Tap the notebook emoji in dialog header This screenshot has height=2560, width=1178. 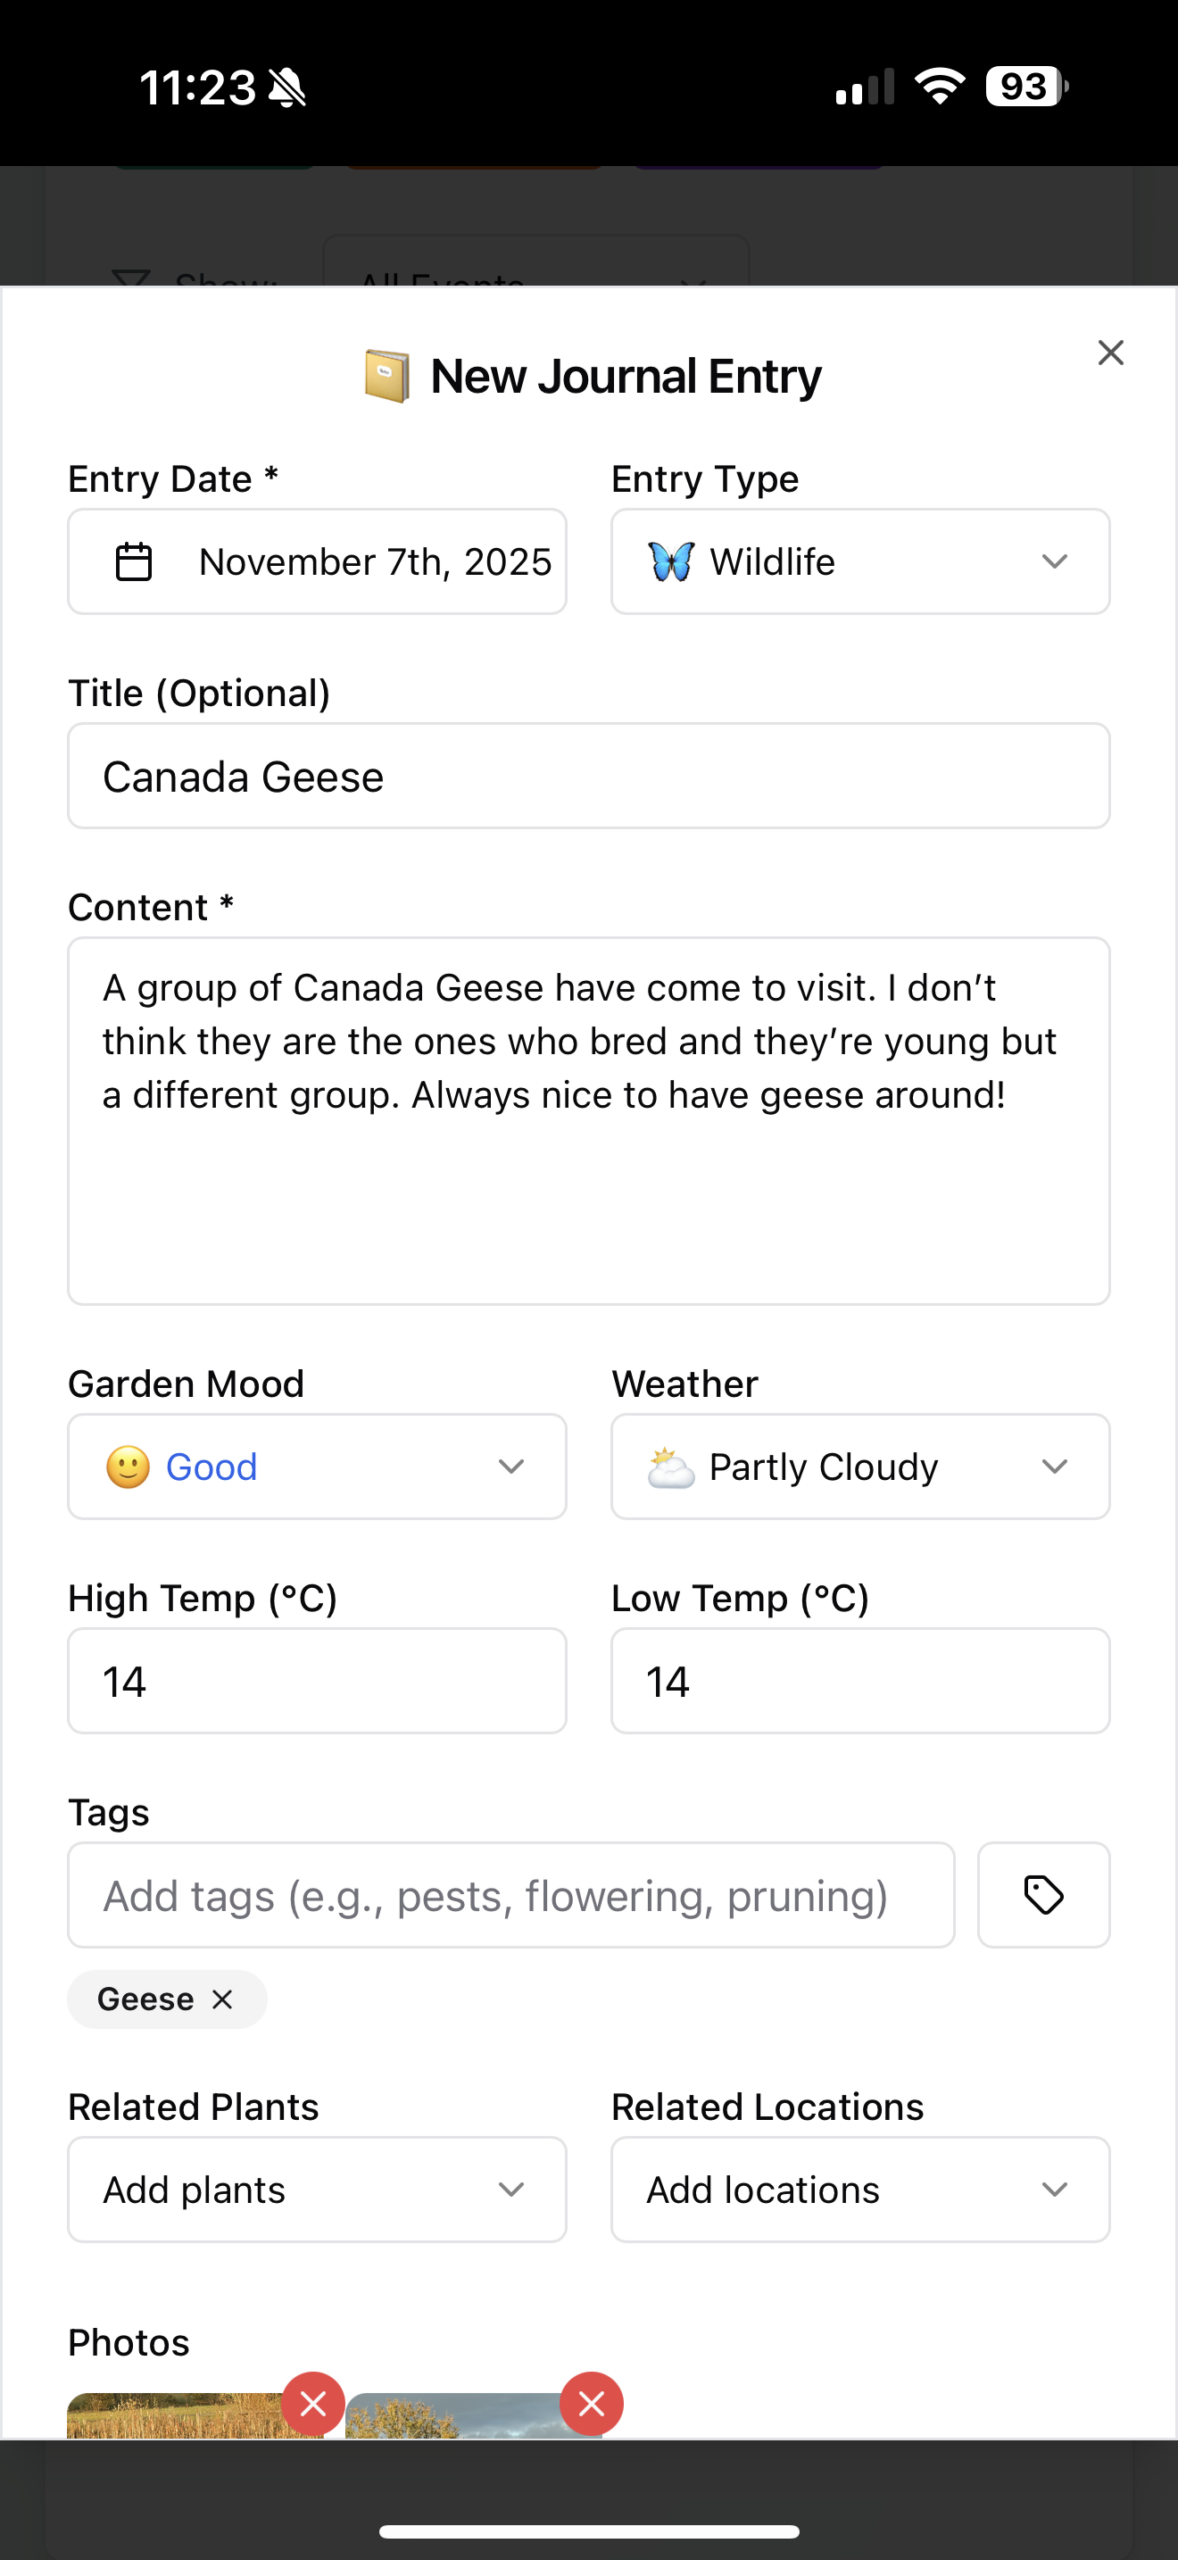pos(387,377)
